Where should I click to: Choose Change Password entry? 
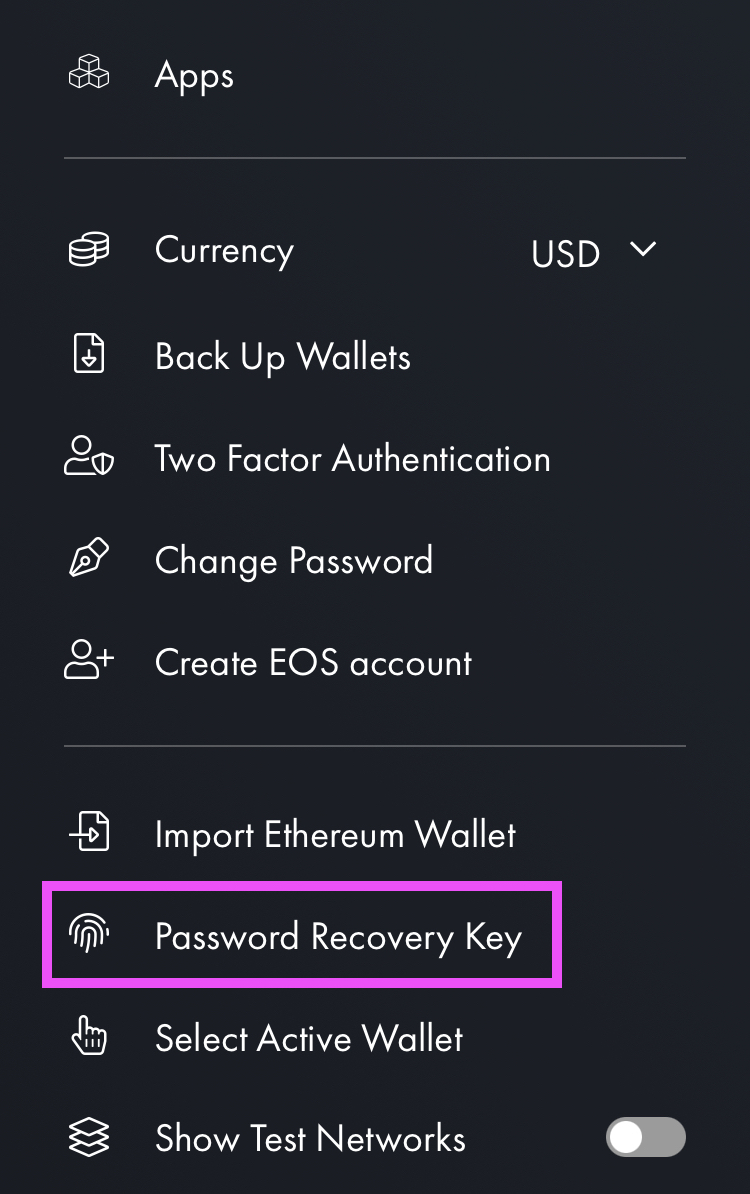tap(375, 560)
